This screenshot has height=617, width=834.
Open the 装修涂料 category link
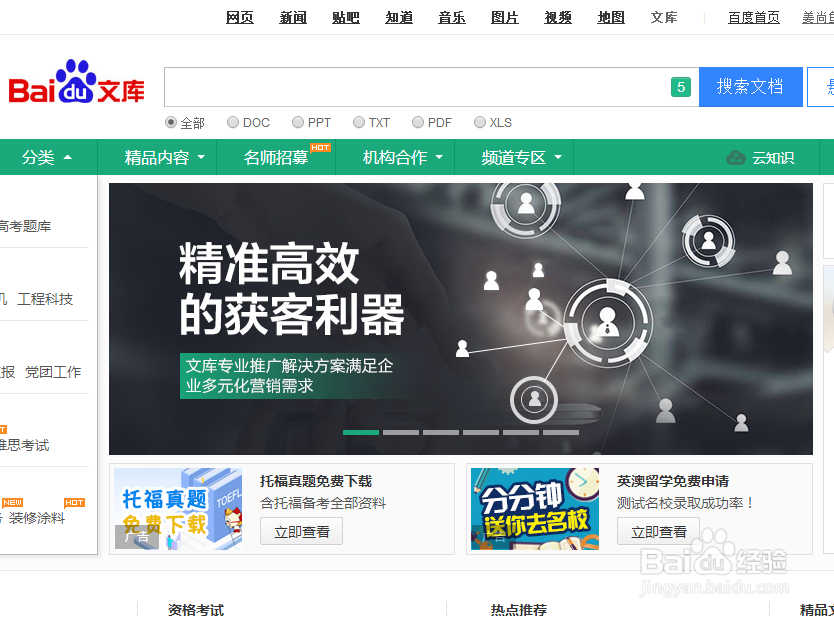37,518
